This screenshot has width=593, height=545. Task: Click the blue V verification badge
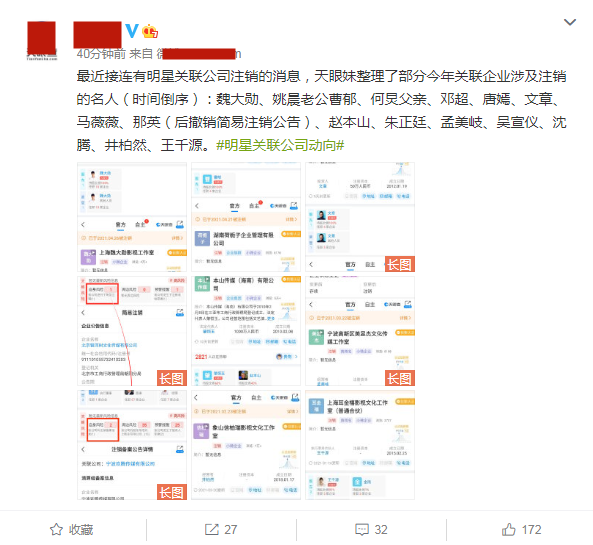132,31
